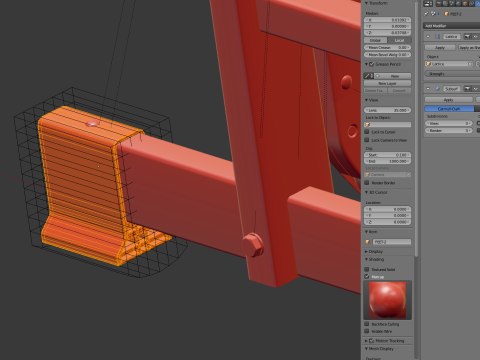Expand the Display panel
480x360 pixels.
click(x=366, y=252)
